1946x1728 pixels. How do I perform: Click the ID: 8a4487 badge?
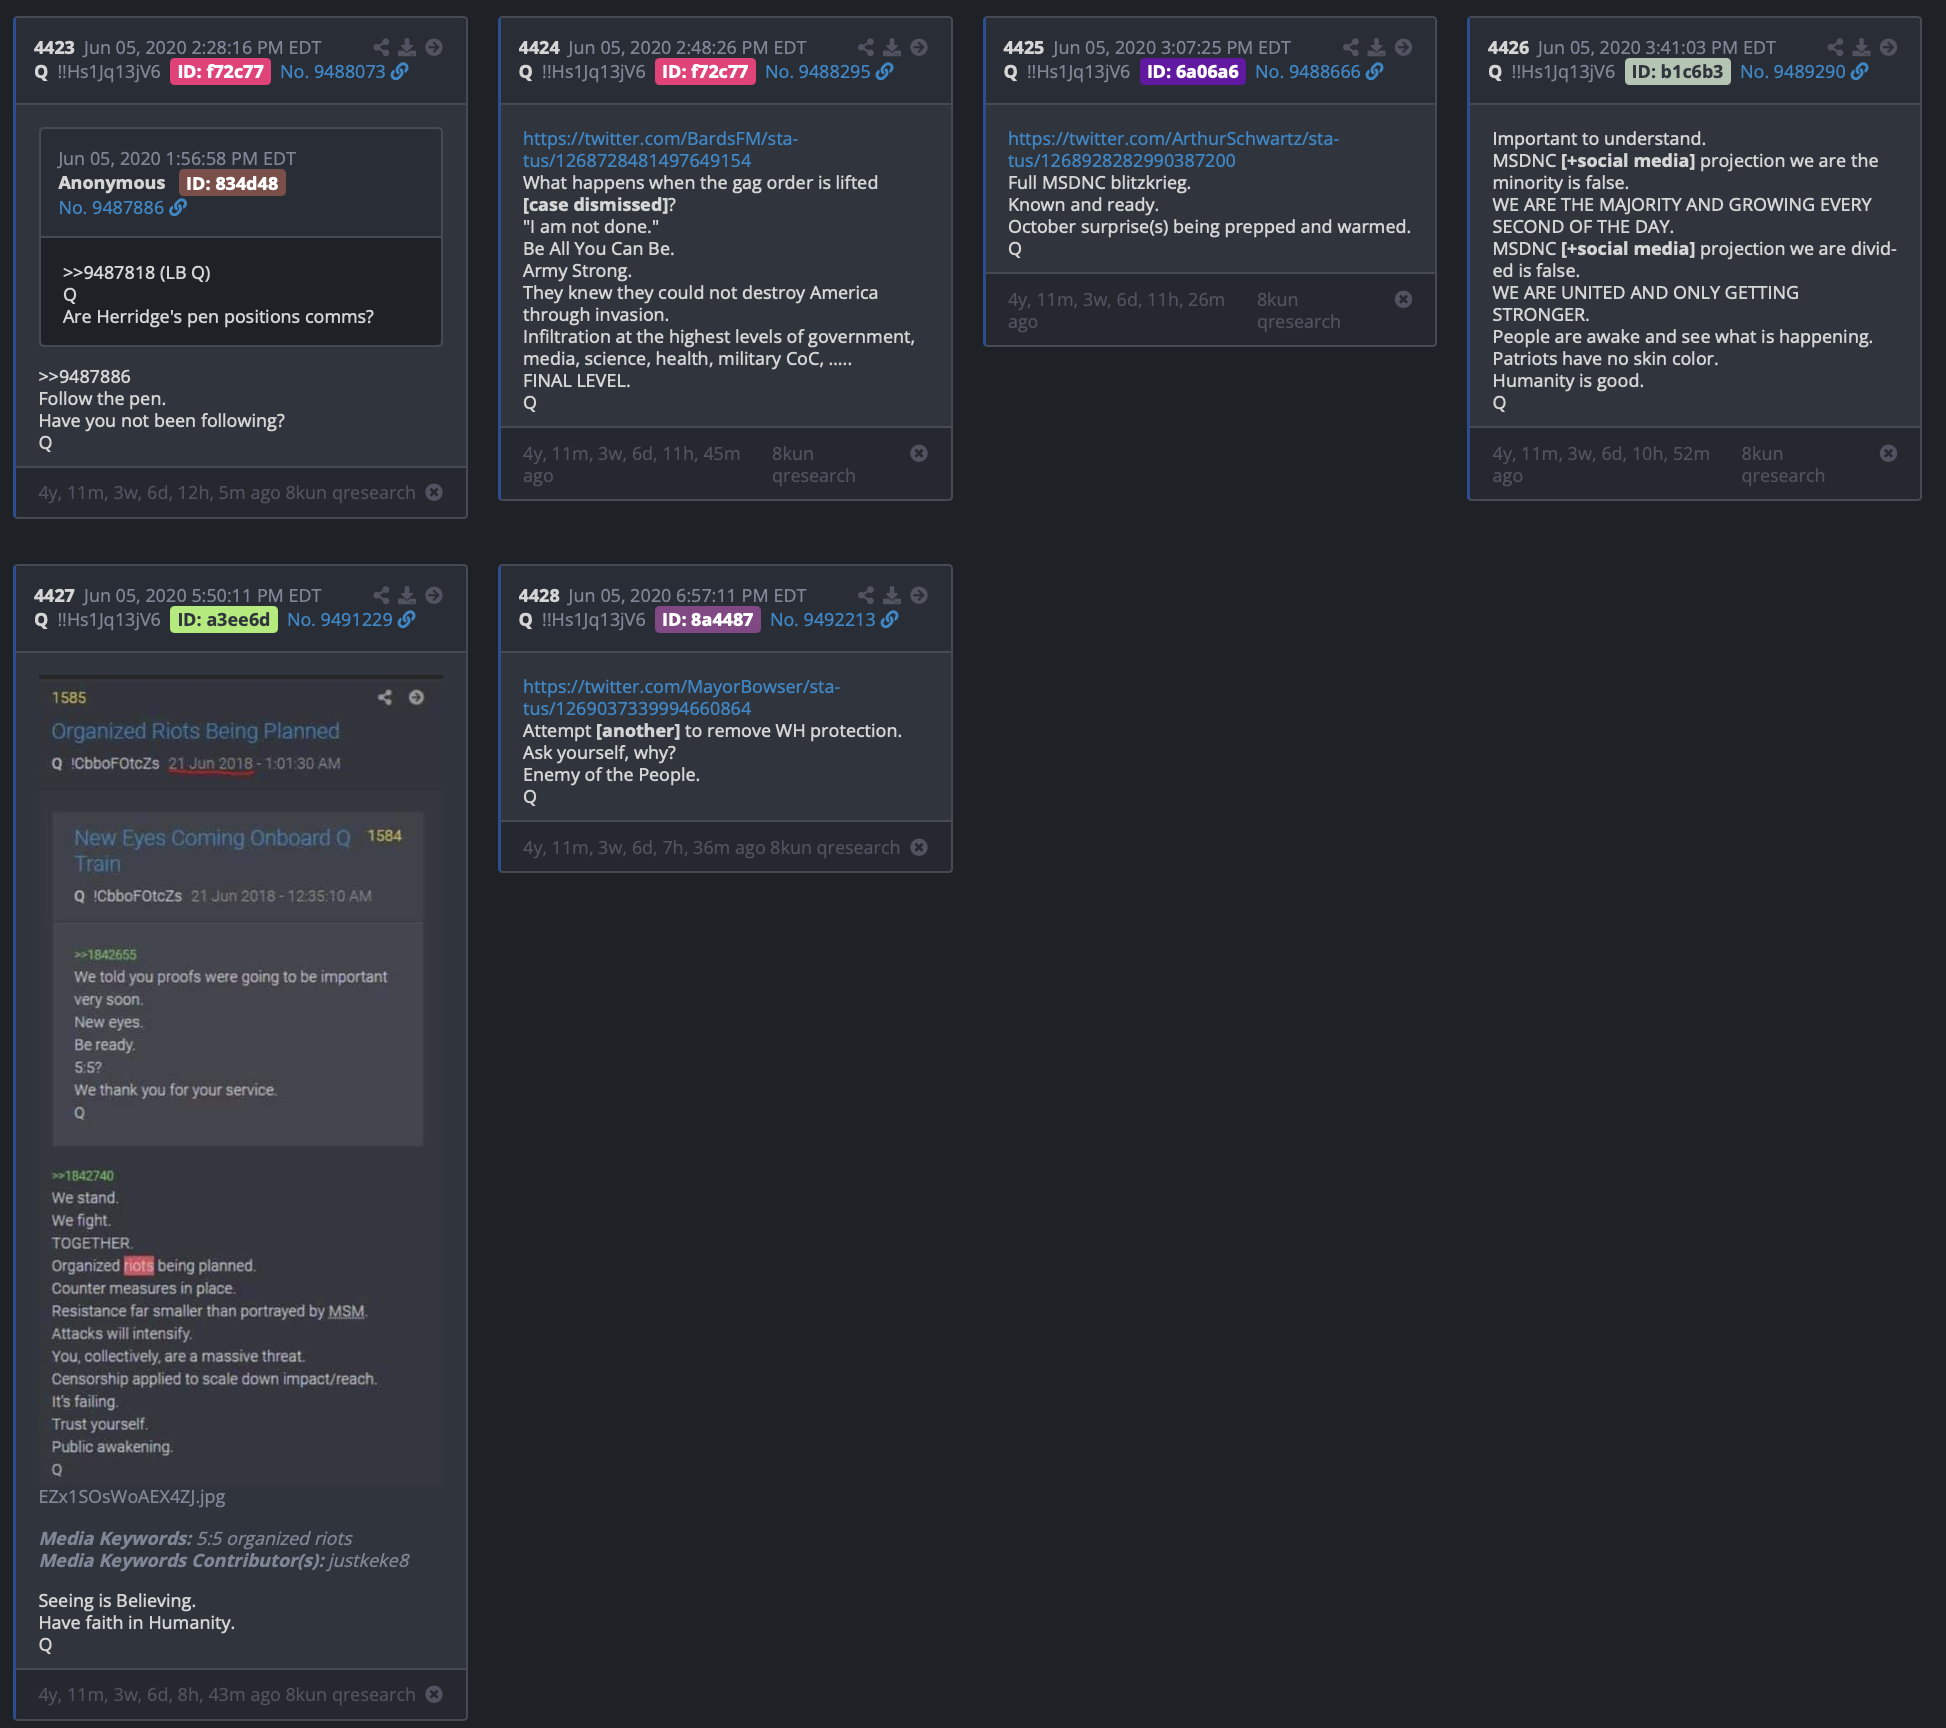708,619
